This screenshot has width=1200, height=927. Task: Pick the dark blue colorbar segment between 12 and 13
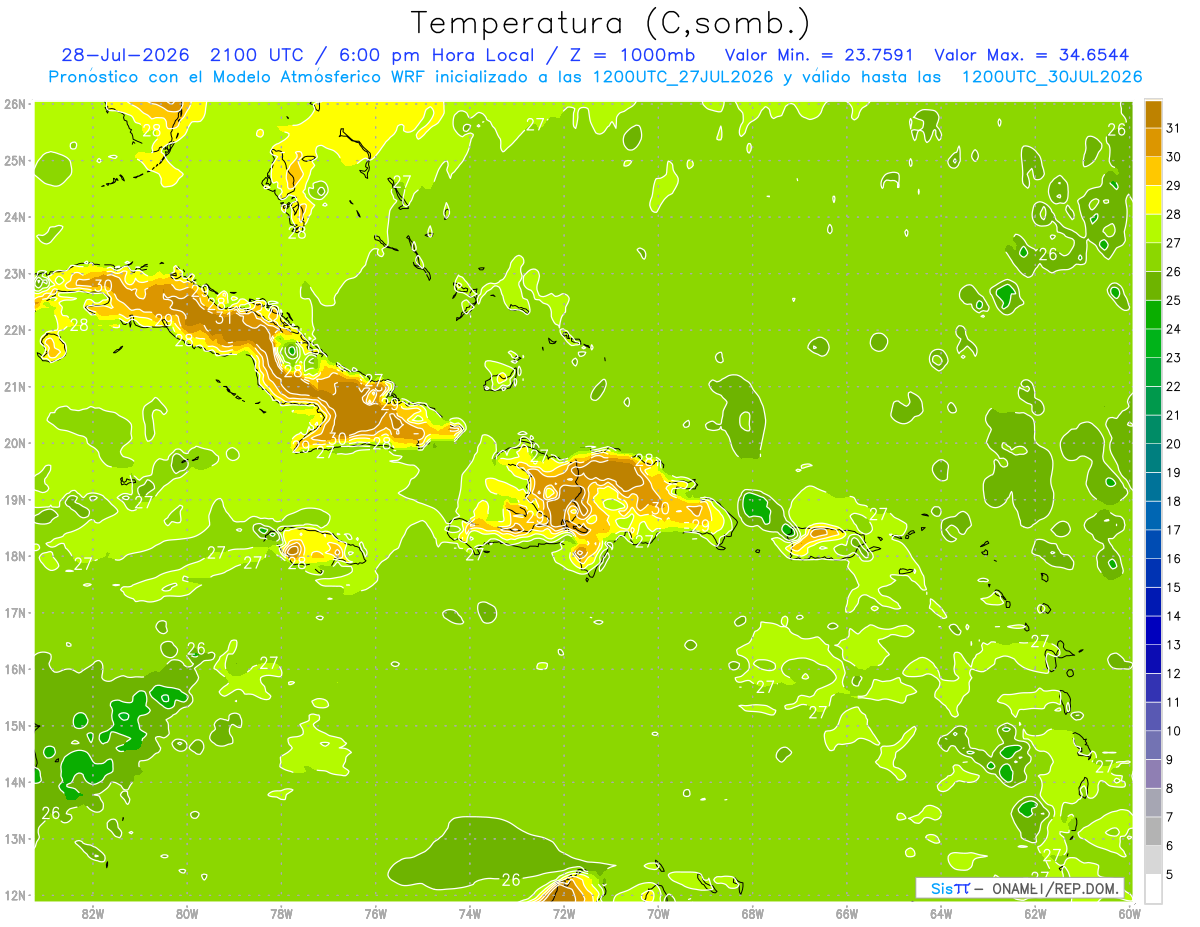[1153, 659]
